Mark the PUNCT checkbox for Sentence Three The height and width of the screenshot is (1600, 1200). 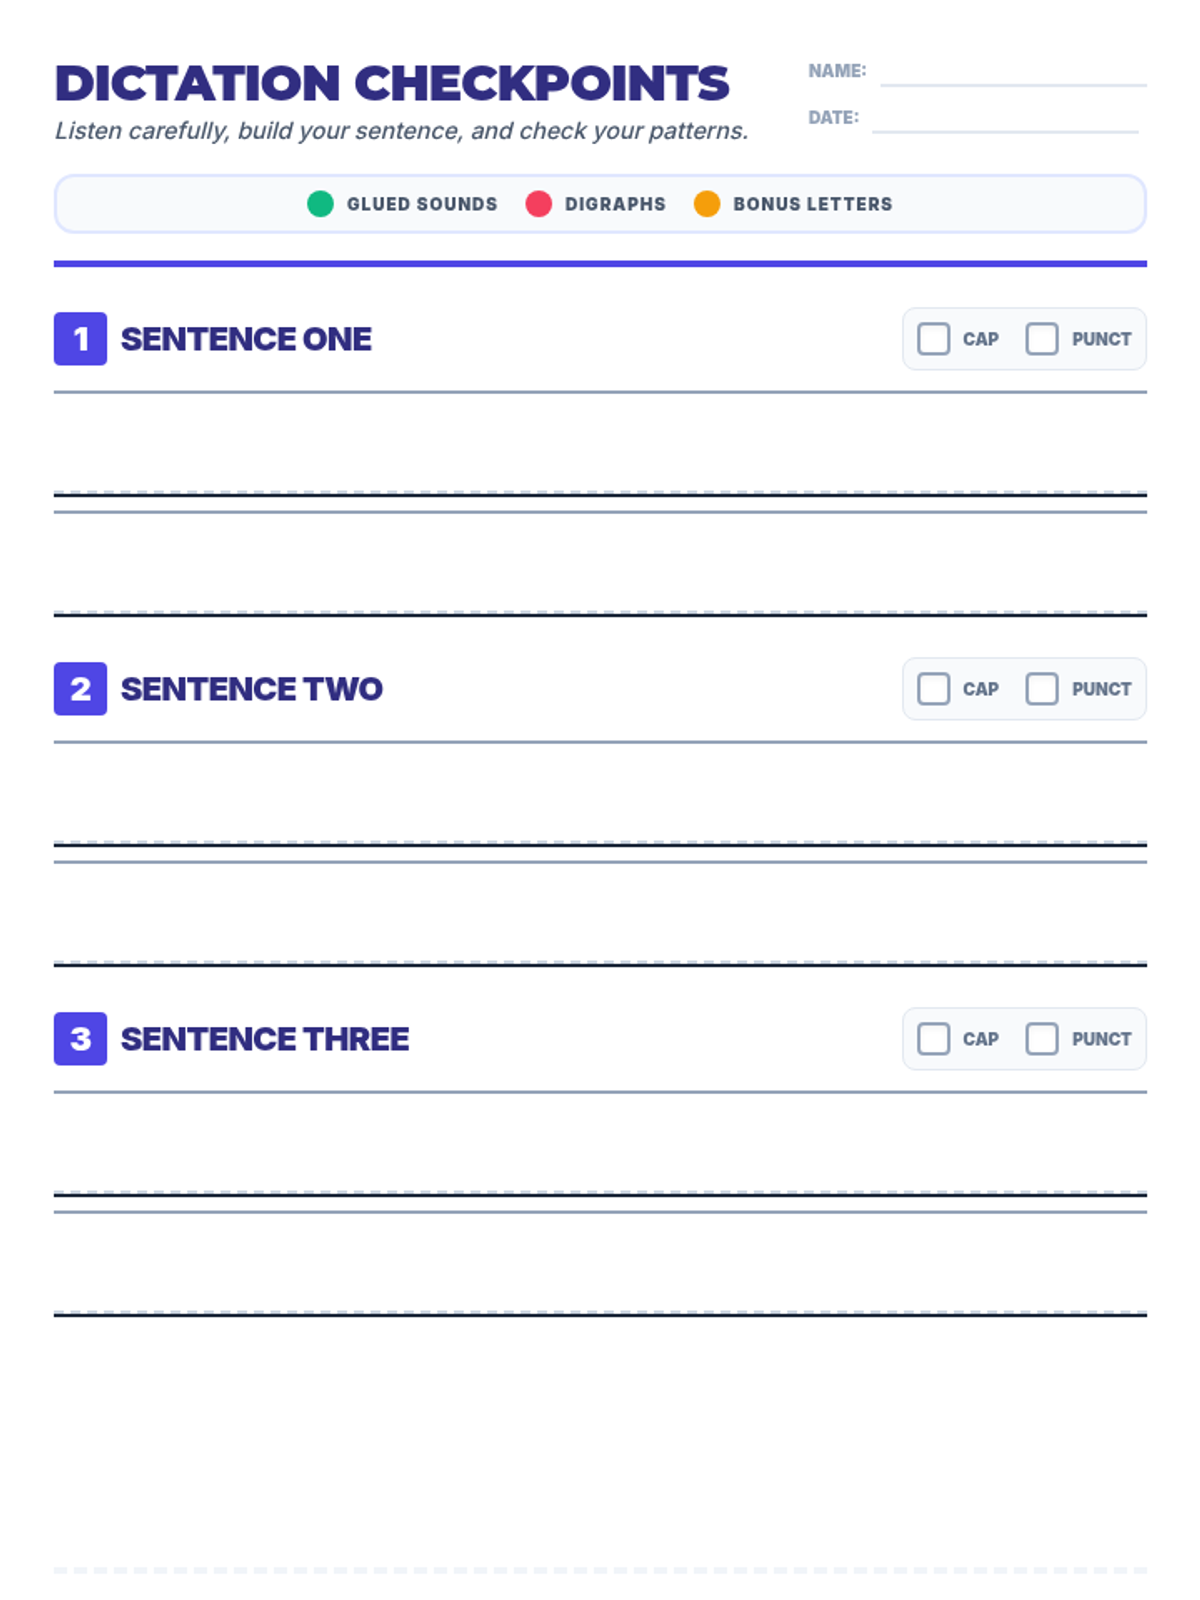tap(1042, 1039)
